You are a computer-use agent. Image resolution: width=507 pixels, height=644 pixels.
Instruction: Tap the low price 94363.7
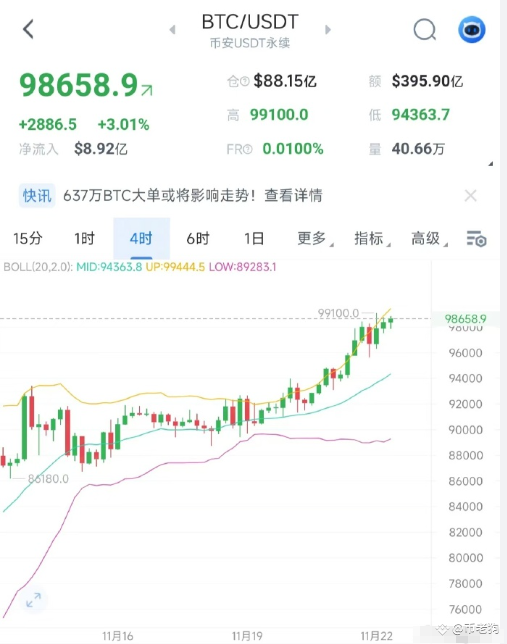pos(421,115)
